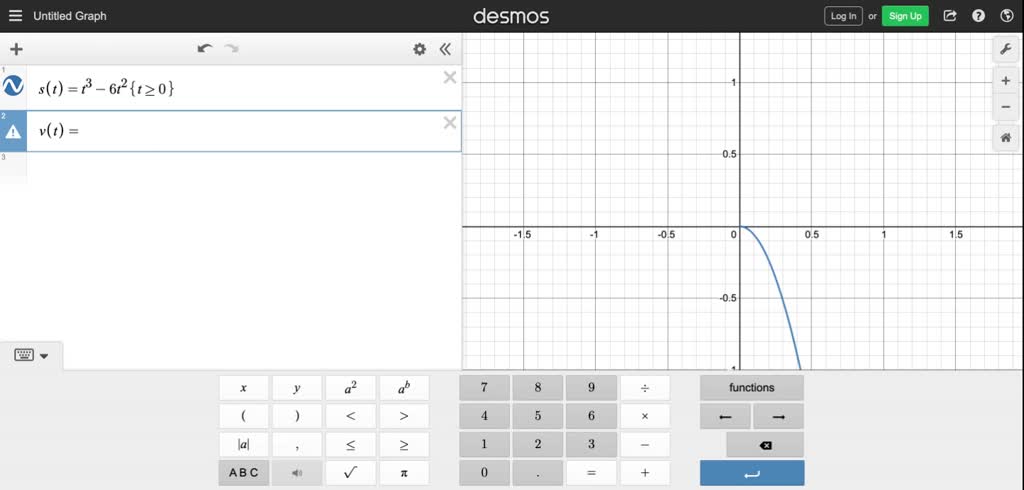Undo the last action
This screenshot has height=490, width=1024.
click(x=205, y=49)
